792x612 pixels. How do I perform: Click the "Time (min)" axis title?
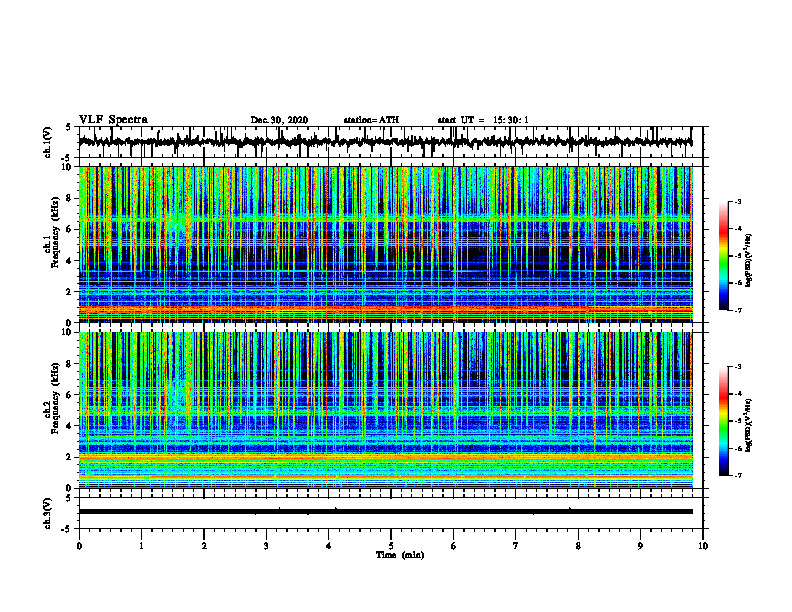click(400, 555)
